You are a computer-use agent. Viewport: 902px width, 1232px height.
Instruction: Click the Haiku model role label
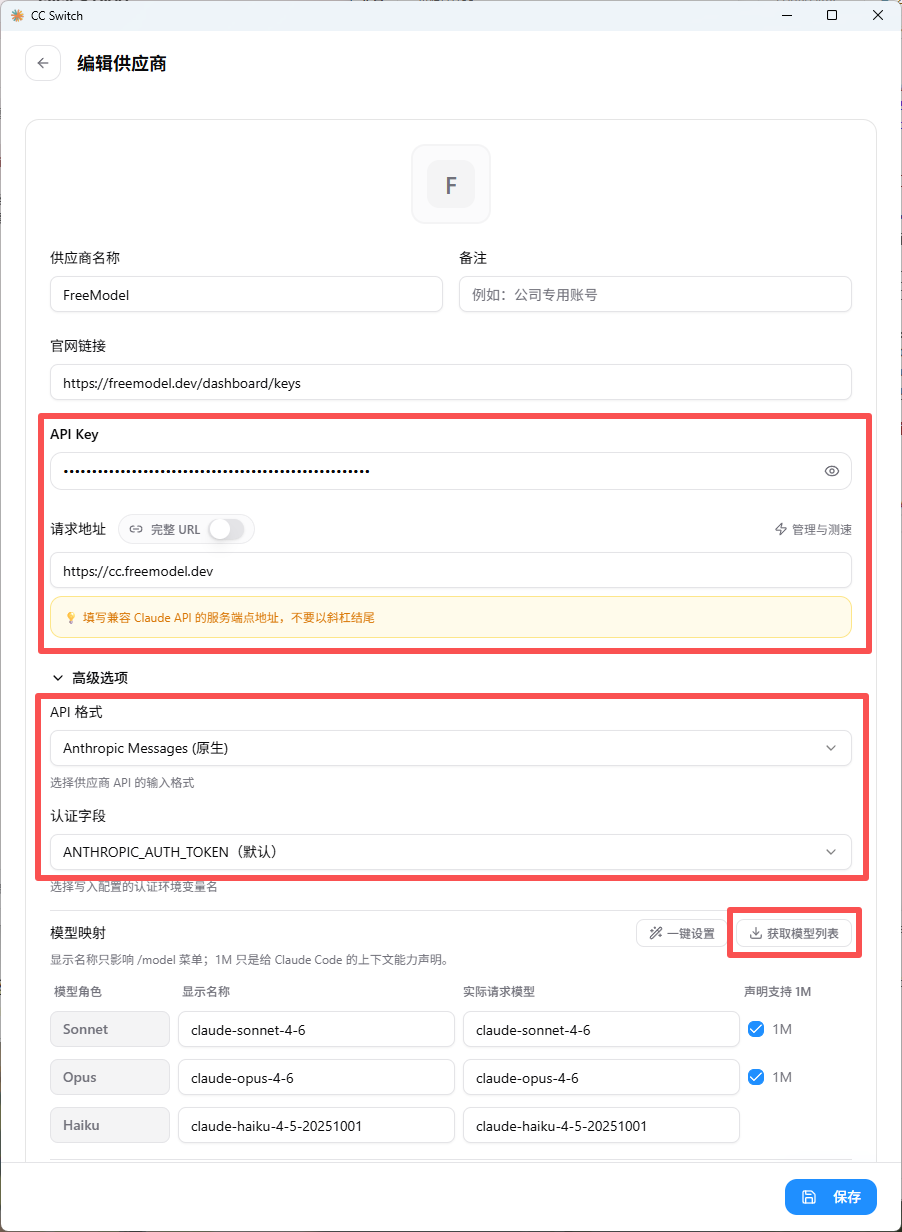(x=110, y=1125)
